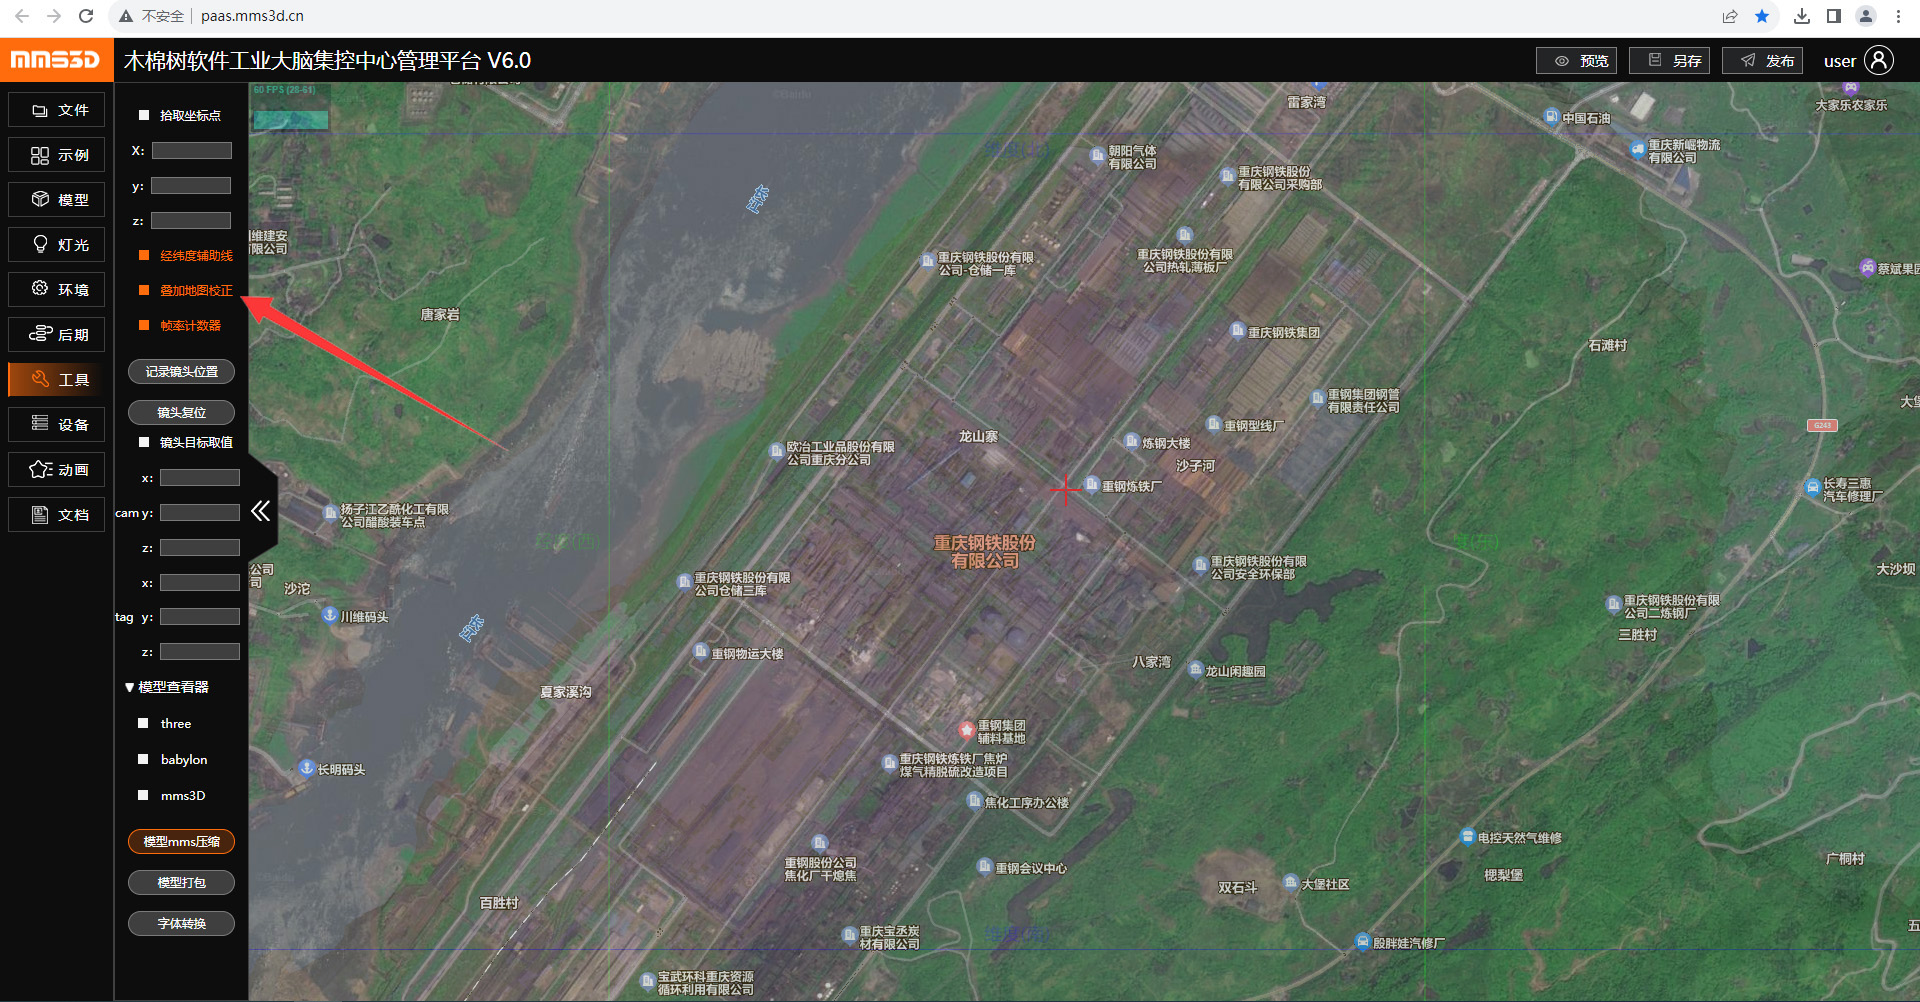Check the three model viewer option

click(143, 723)
